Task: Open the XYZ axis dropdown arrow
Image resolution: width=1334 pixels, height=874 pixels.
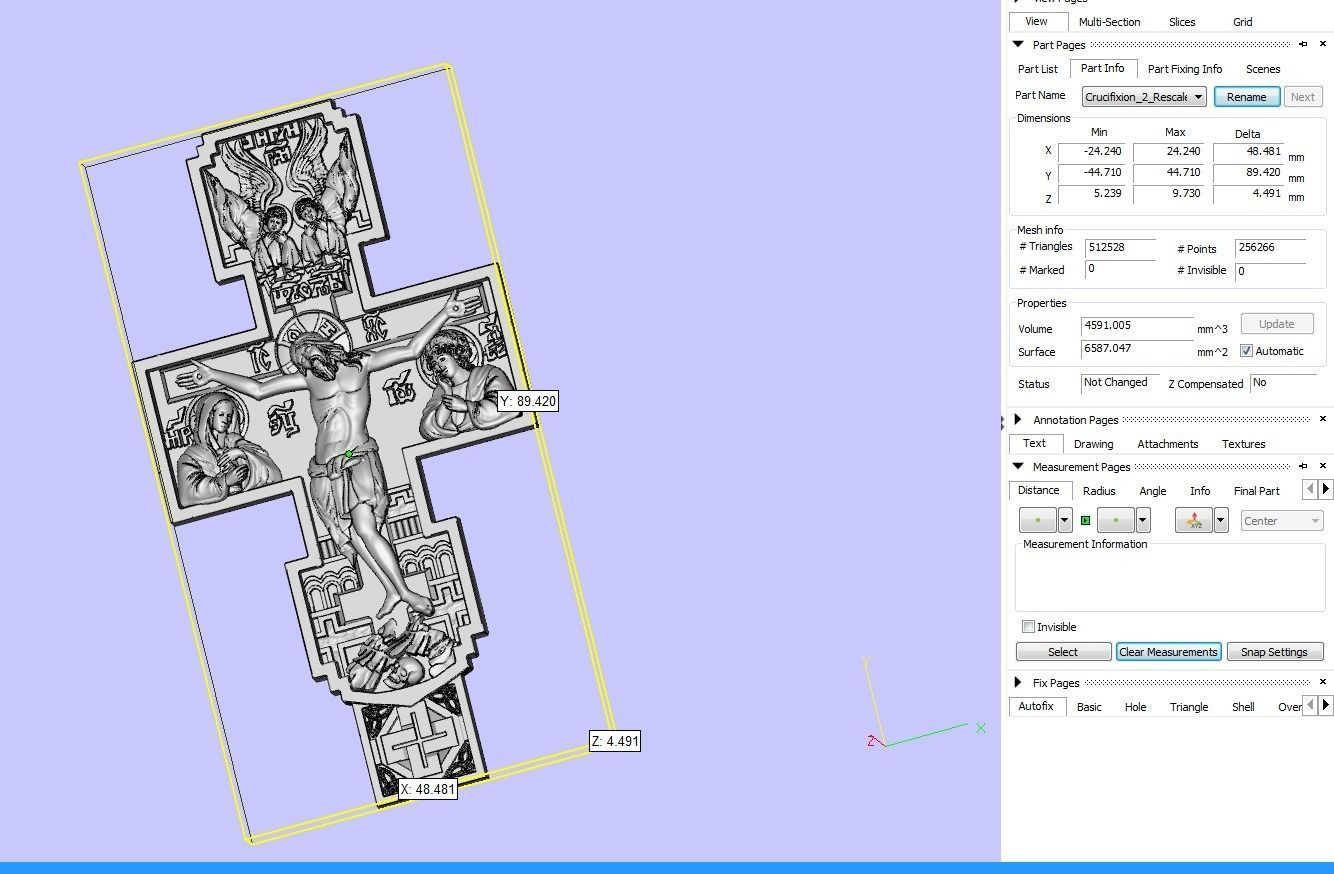Action: coord(1221,520)
